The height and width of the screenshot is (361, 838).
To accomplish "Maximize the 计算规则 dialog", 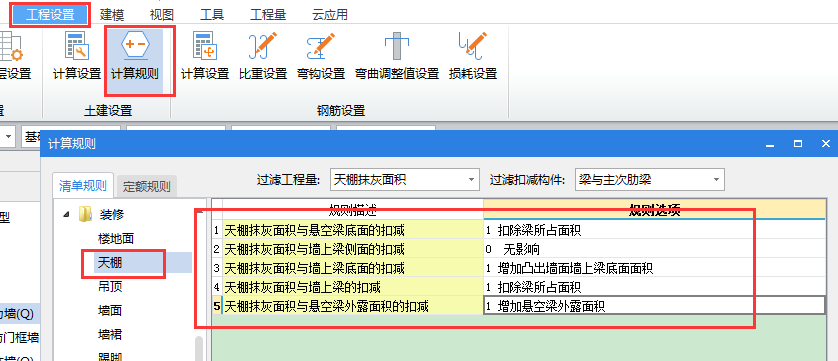I will point(798,144).
